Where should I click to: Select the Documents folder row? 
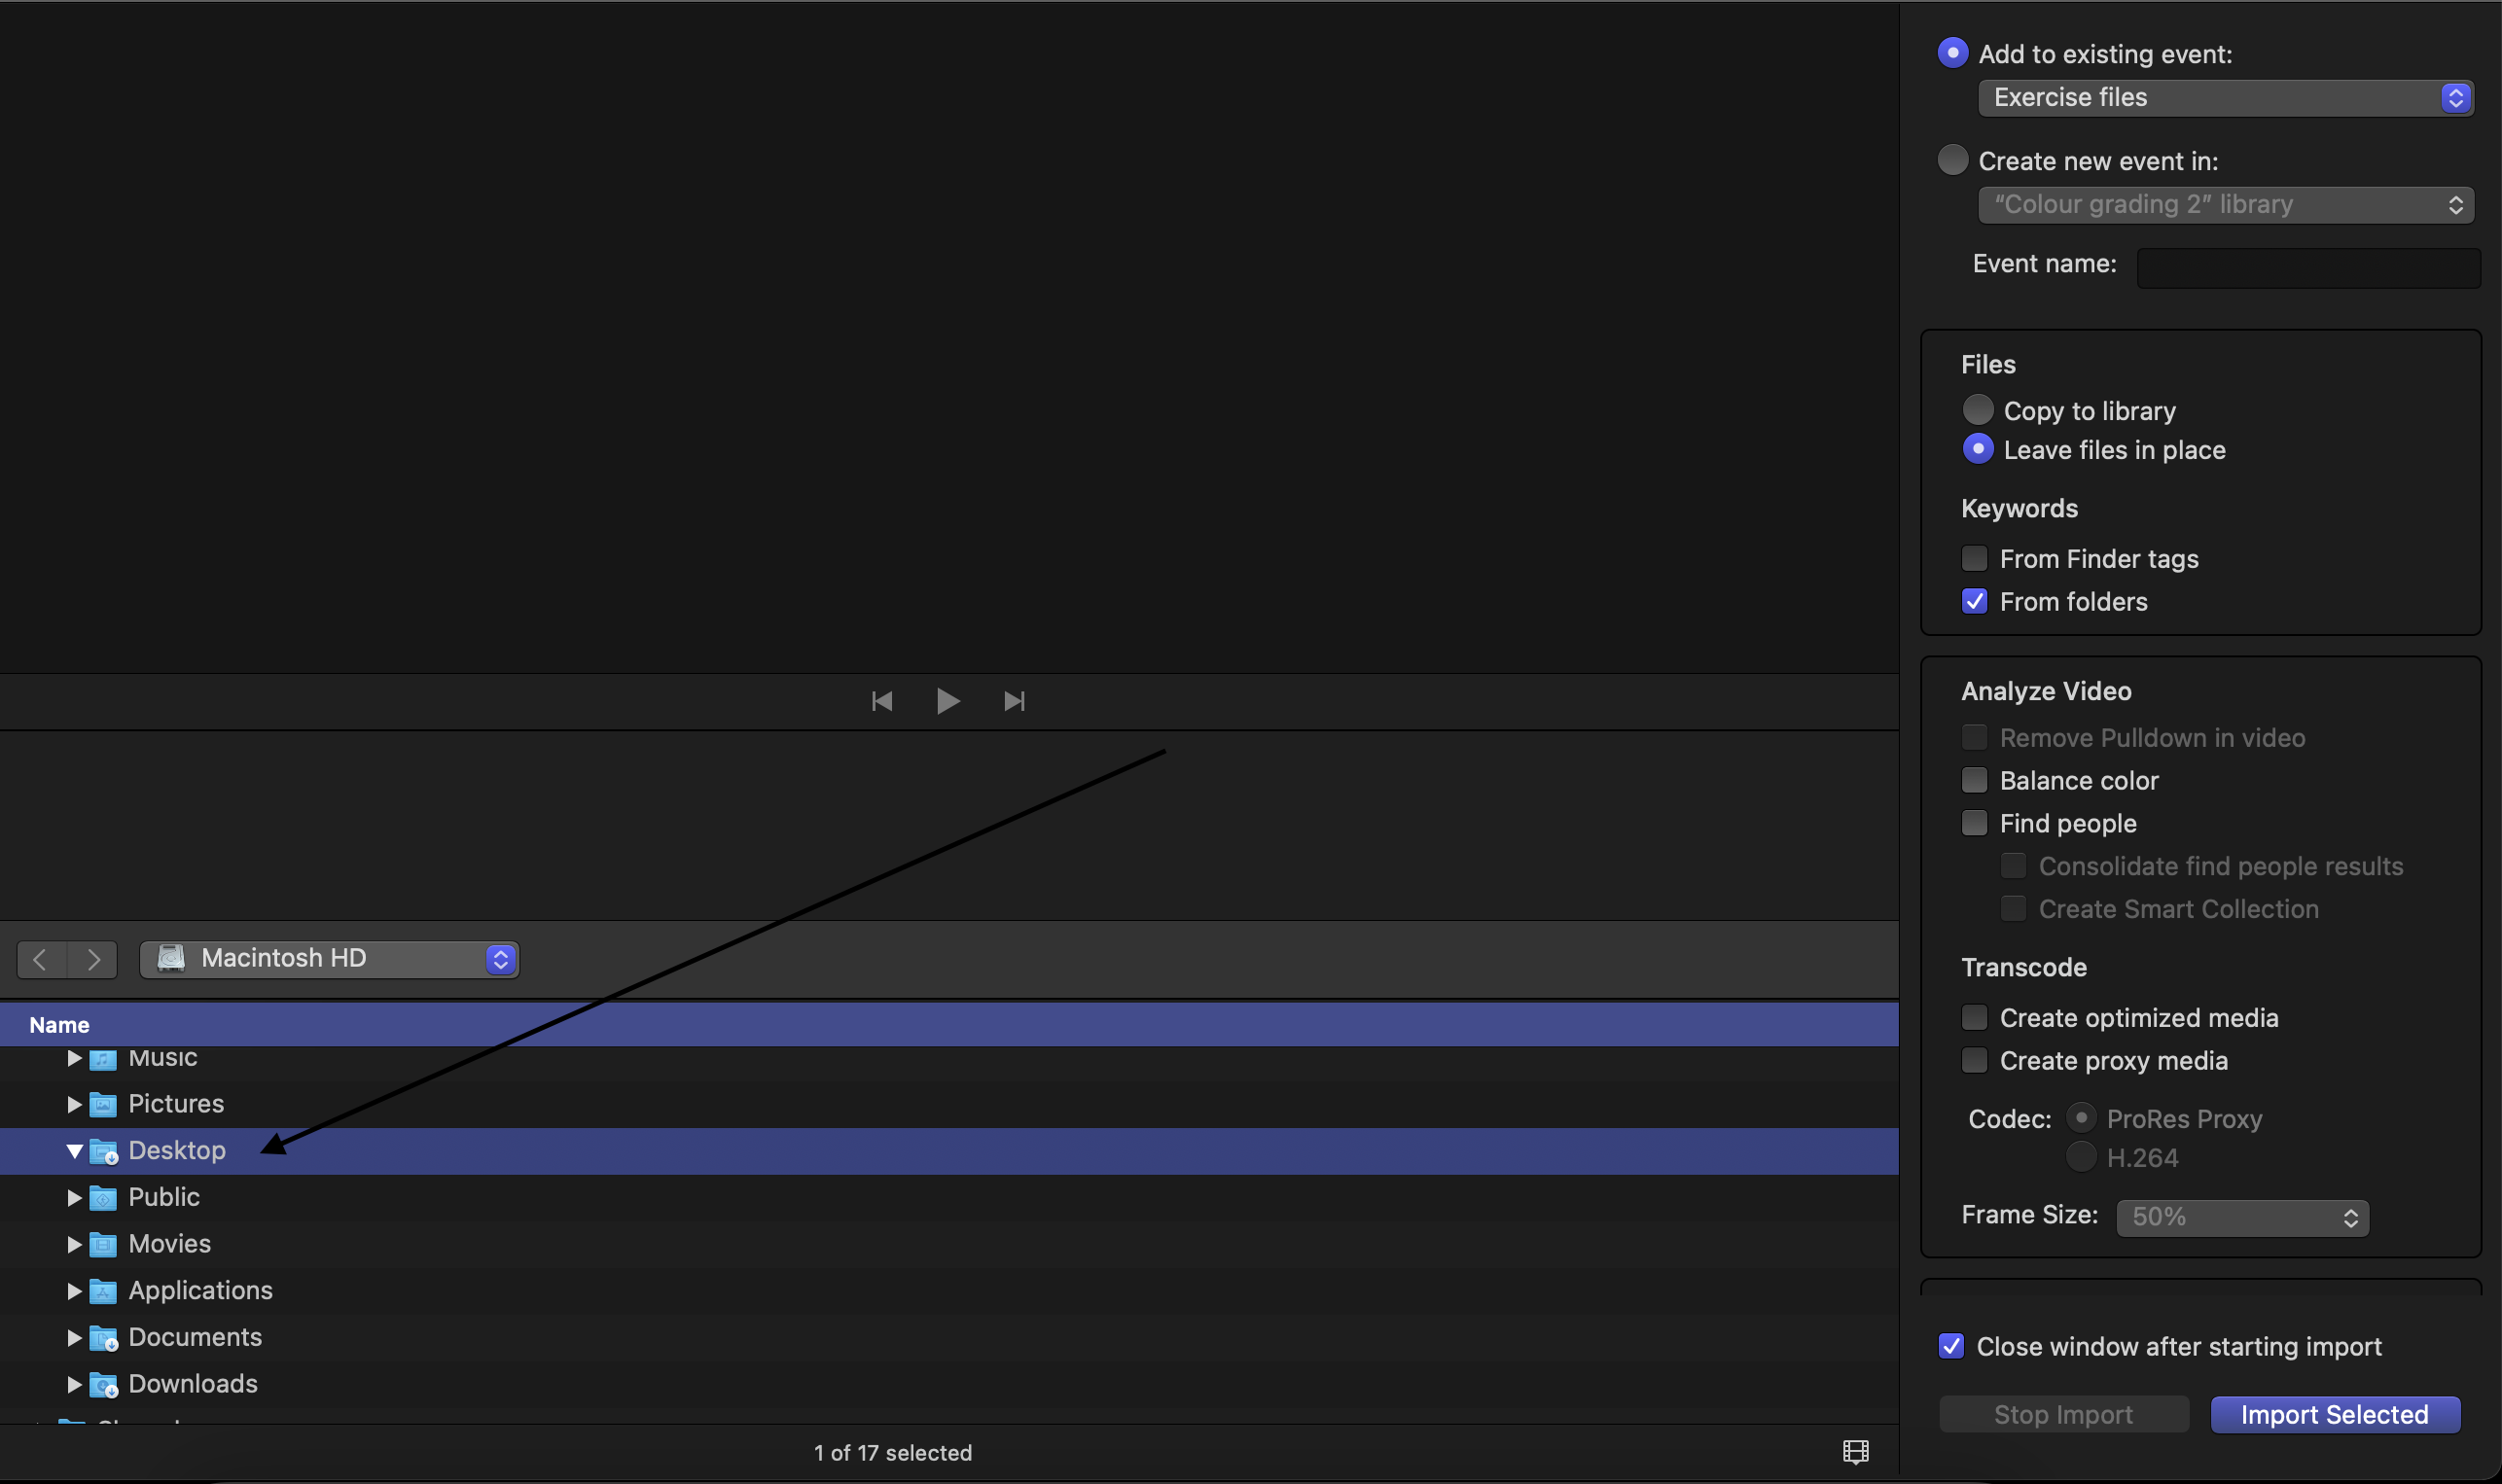(195, 1337)
